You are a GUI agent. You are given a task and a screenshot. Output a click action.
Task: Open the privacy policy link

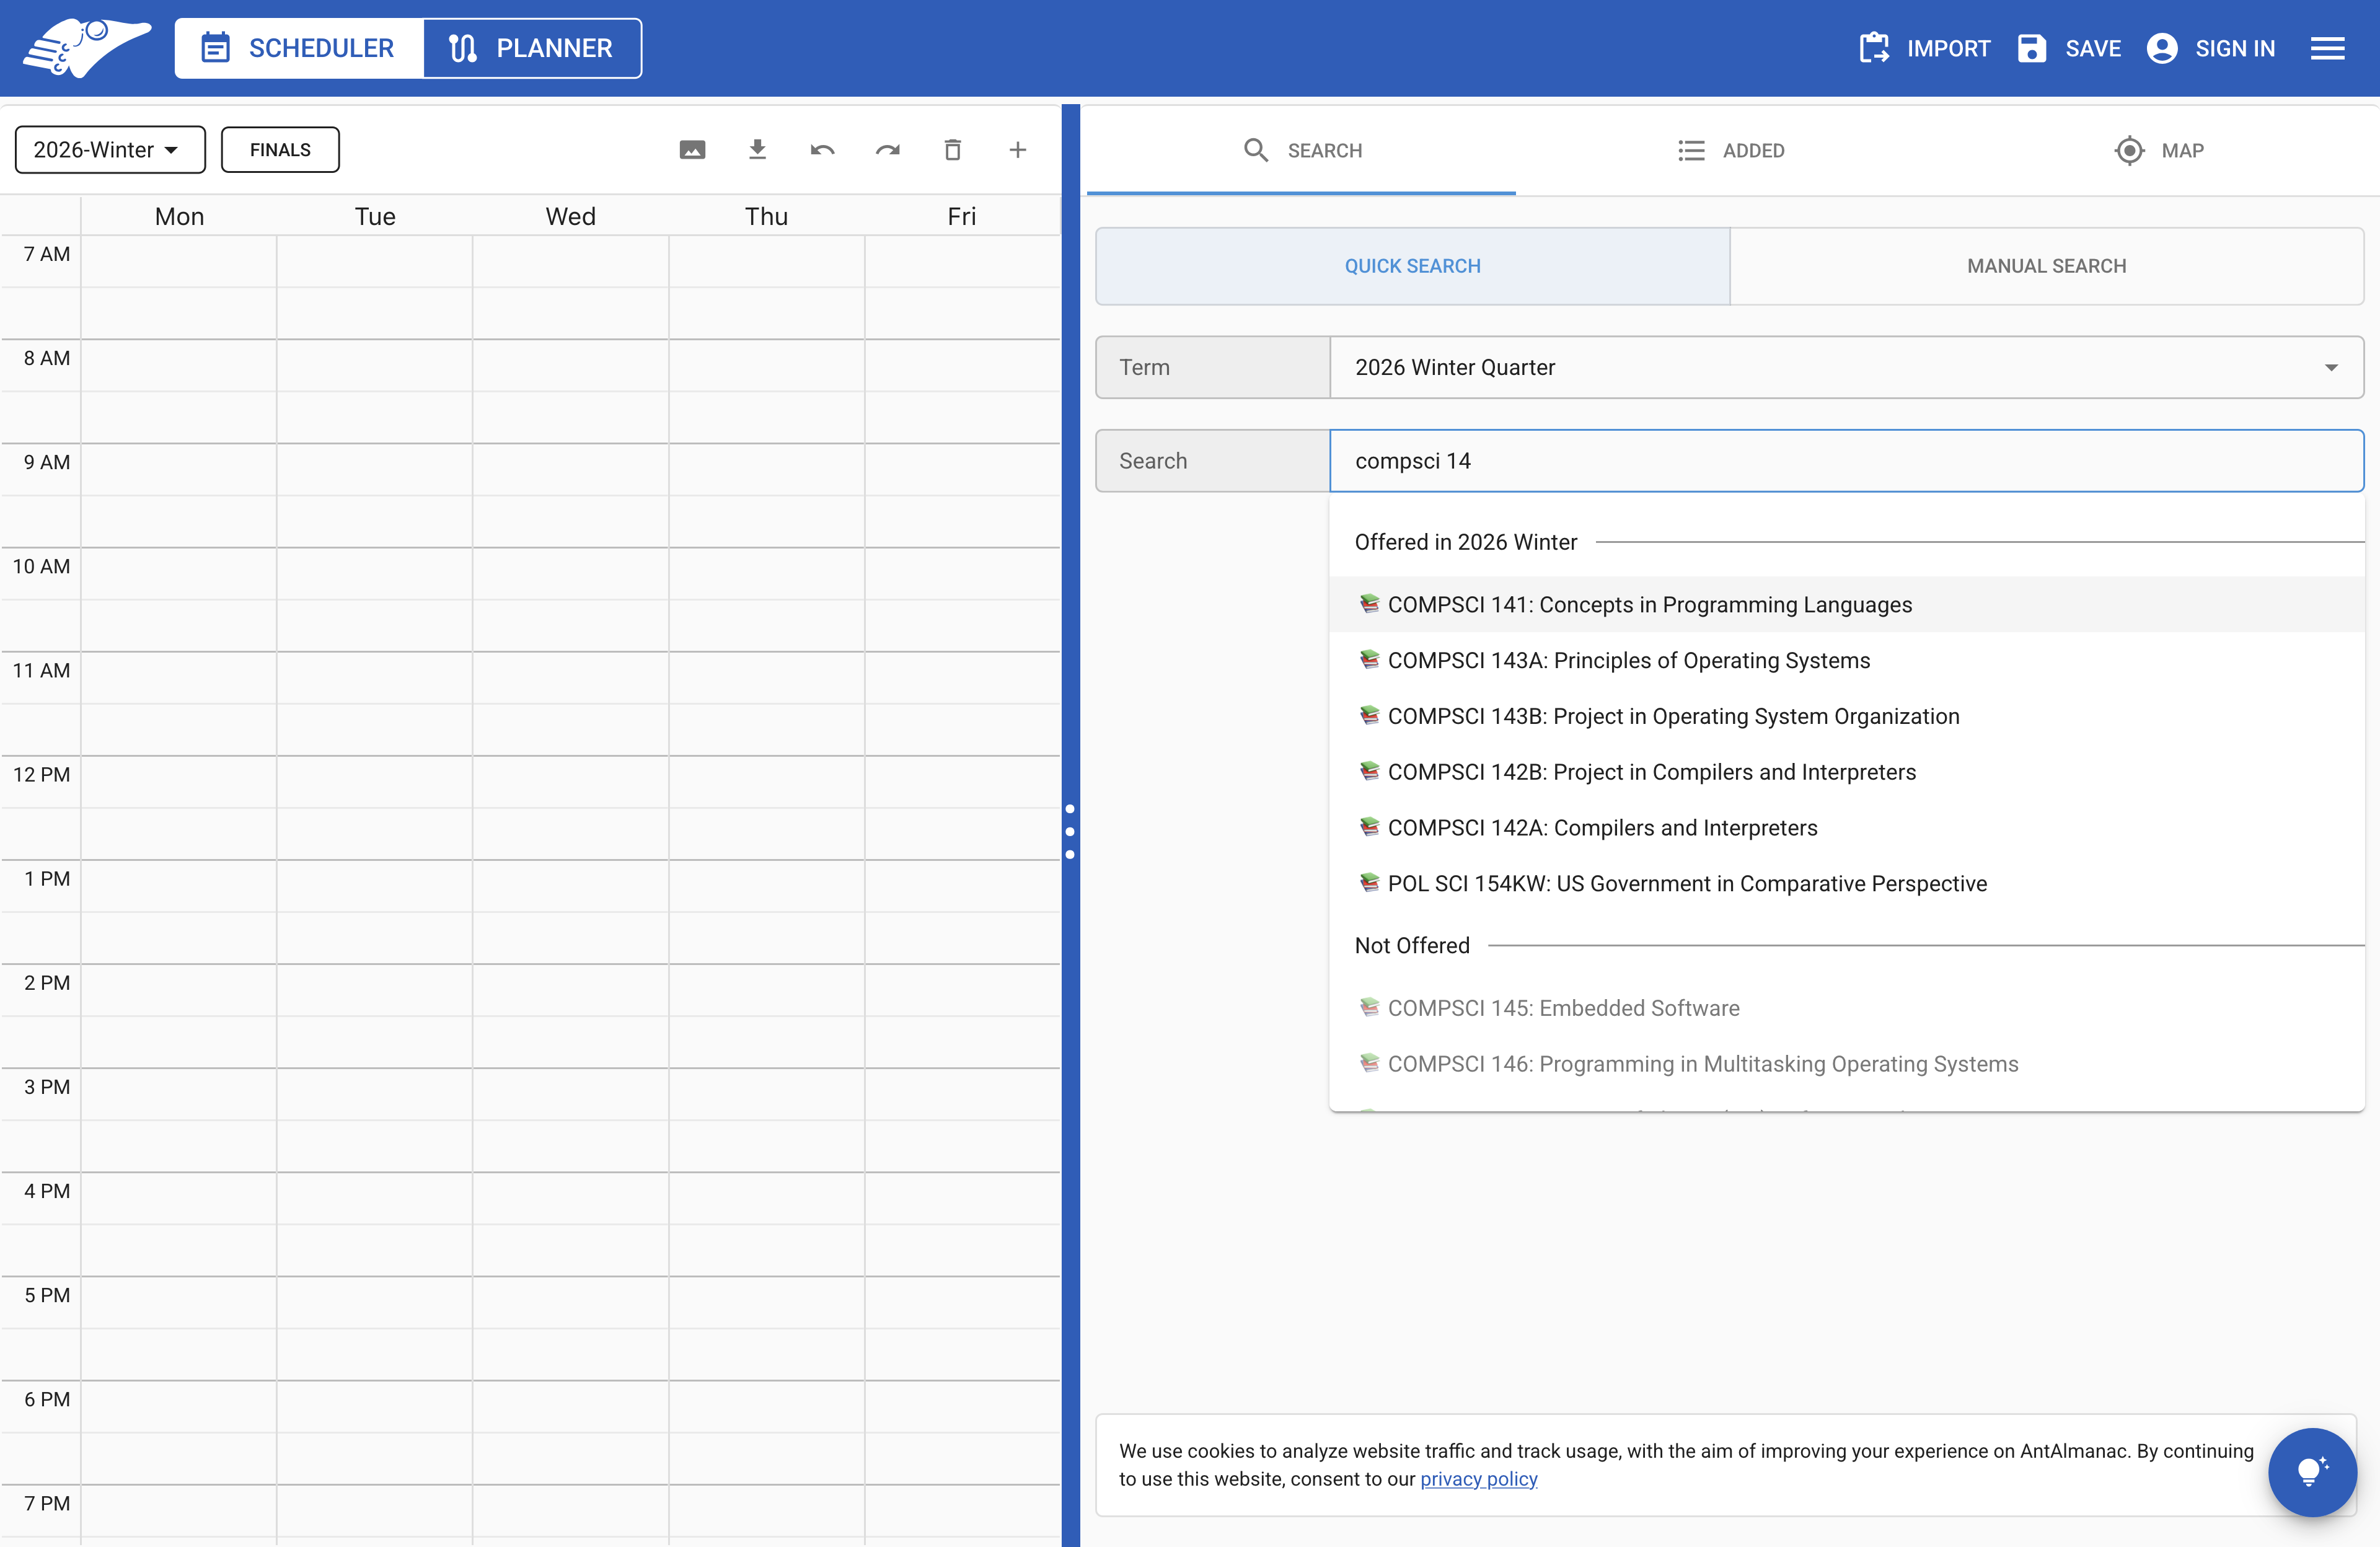click(x=1479, y=1479)
